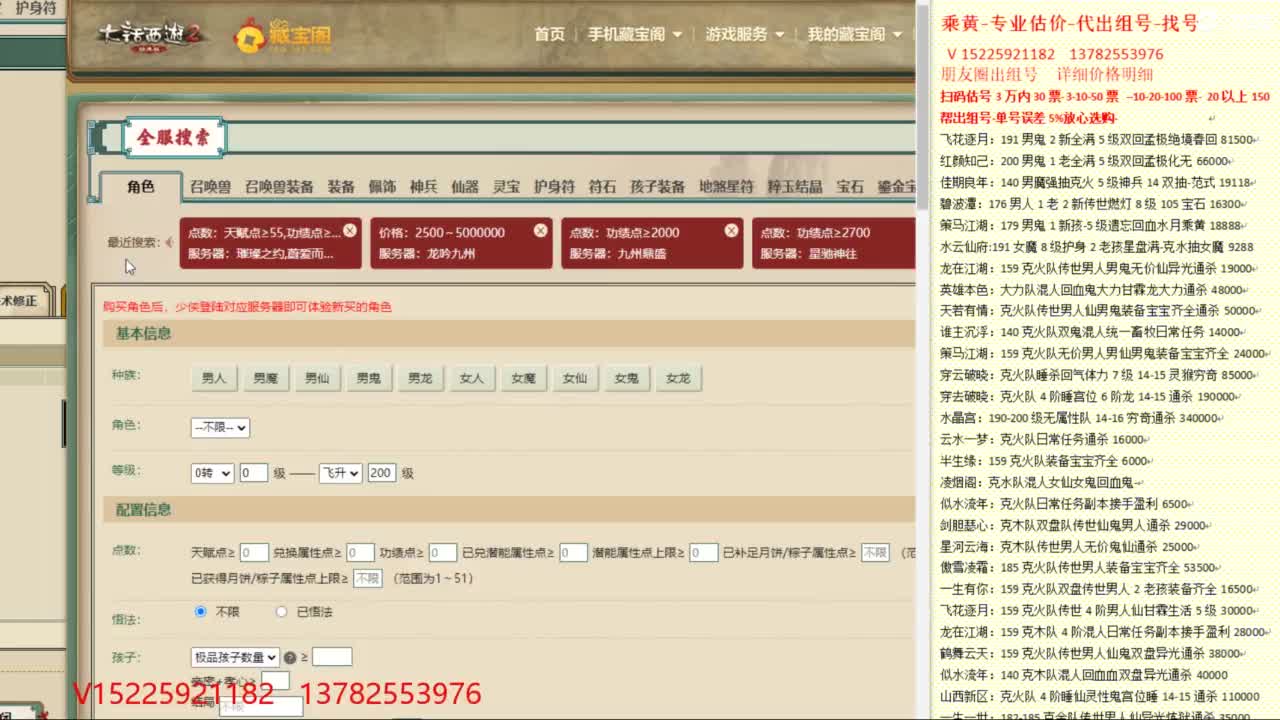This screenshot has height=720, width=1280.
Task: Click the 孩子 quantity input after ≥
Action: [332, 657]
